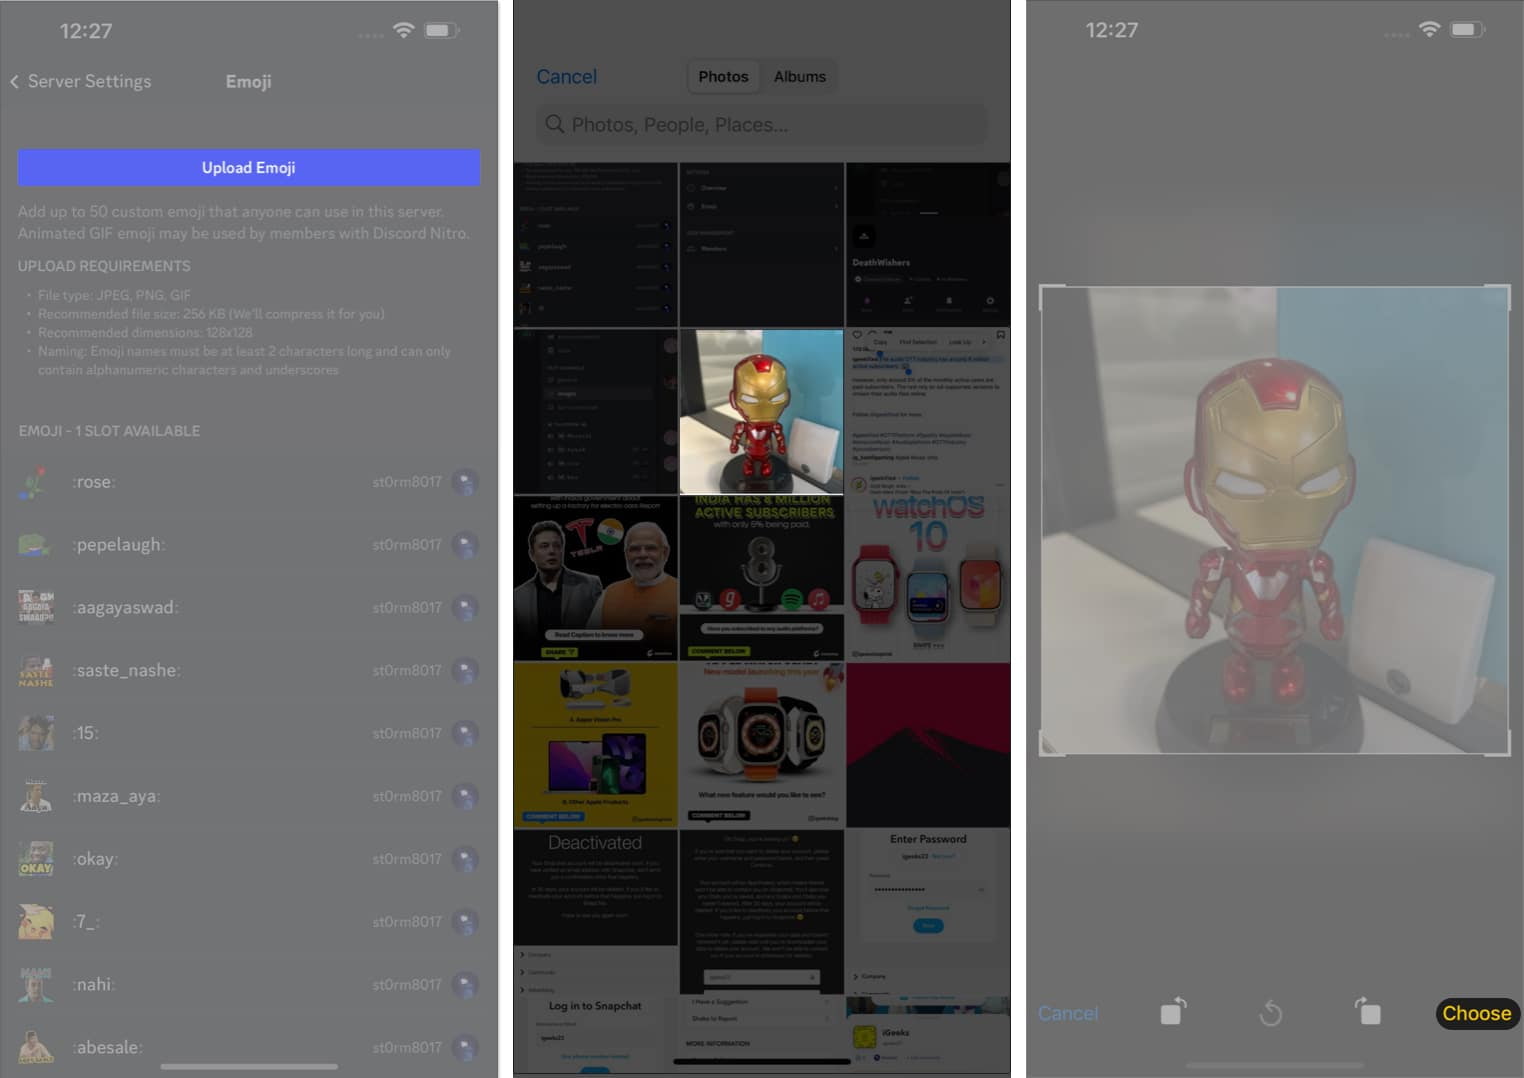Confirm crop with Choose button
The height and width of the screenshot is (1078, 1524).
[1477, 1013]
